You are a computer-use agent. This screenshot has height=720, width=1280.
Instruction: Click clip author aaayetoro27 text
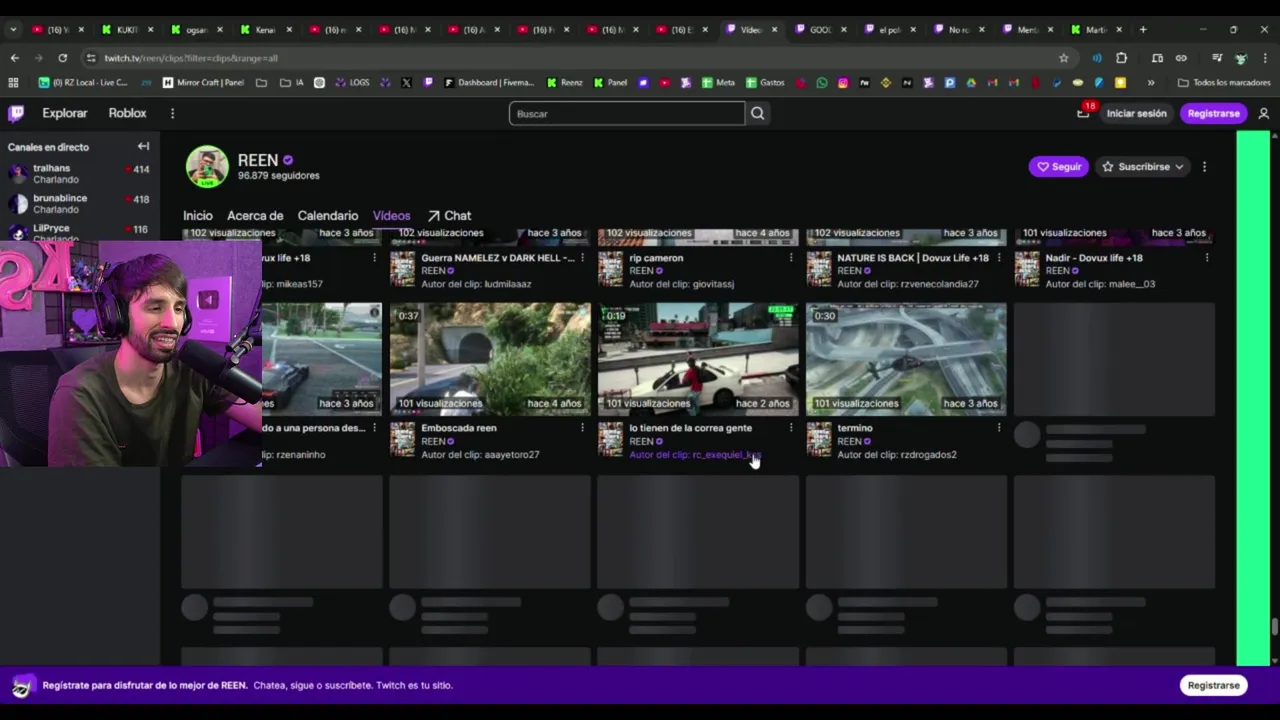[480, 455]
